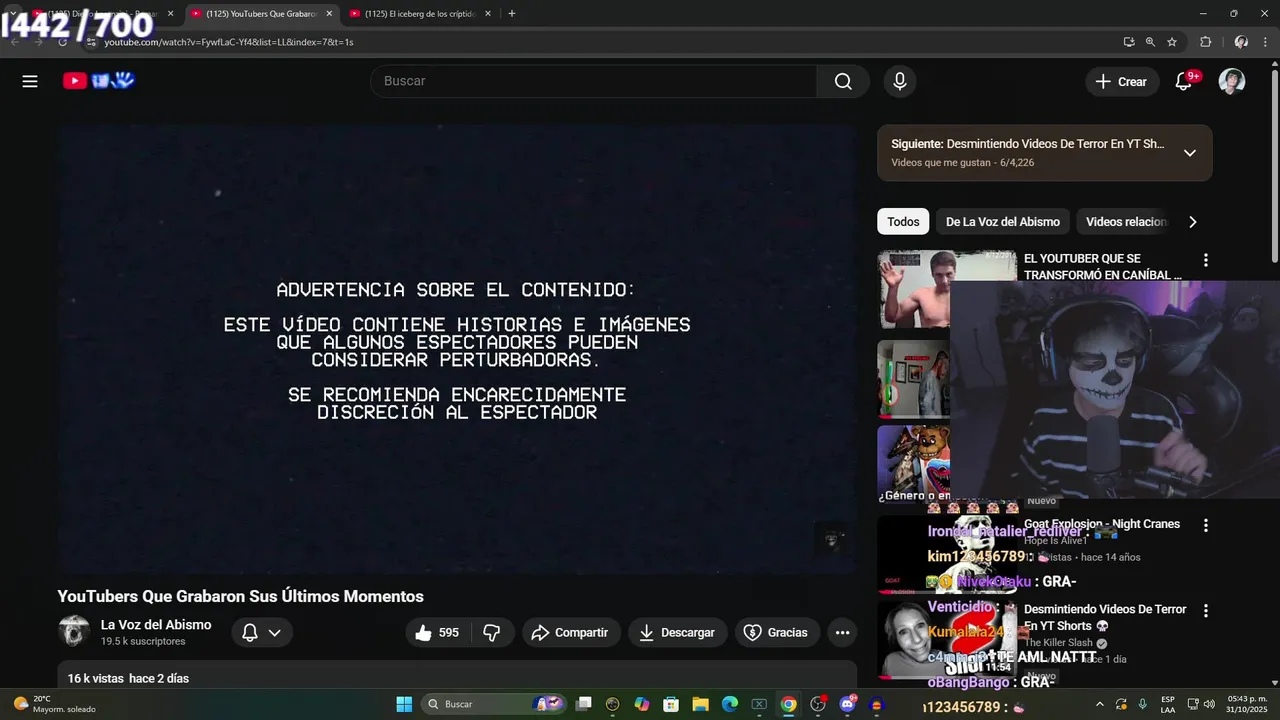
Task: Click the Crear button
Action: 1122,82
